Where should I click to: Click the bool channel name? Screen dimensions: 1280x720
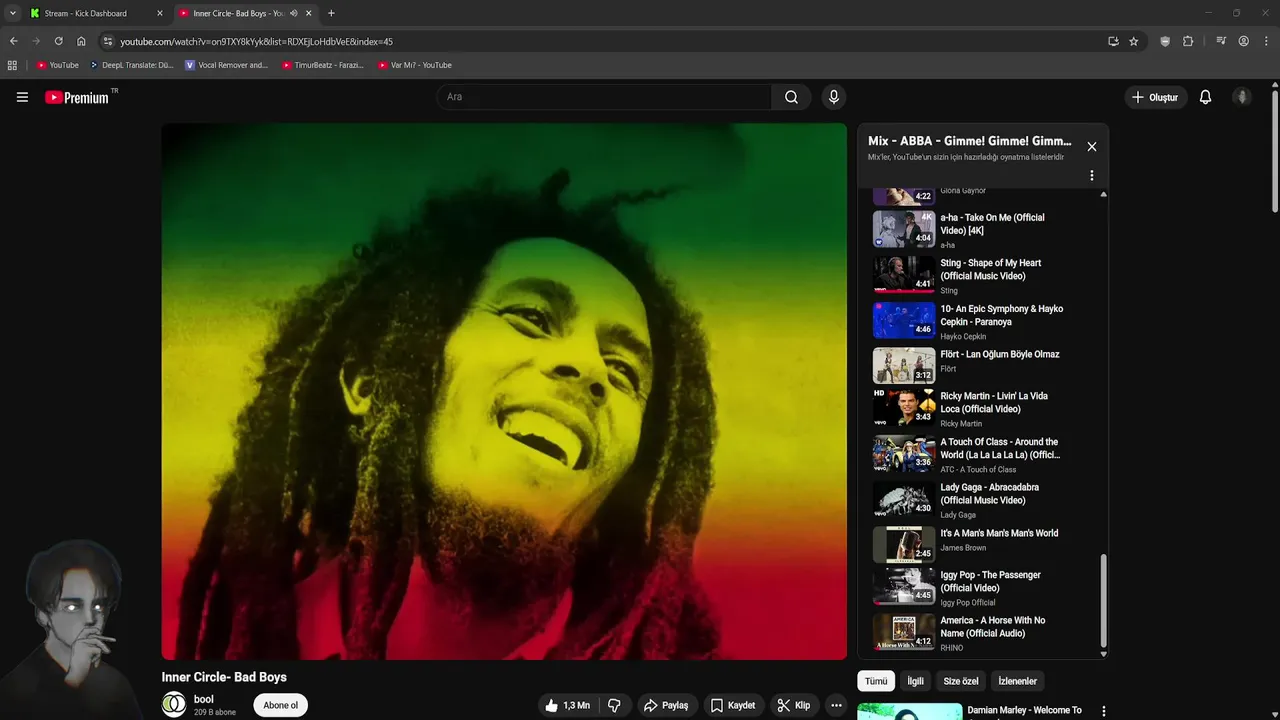pyautogui.click(x=204, y=700)
